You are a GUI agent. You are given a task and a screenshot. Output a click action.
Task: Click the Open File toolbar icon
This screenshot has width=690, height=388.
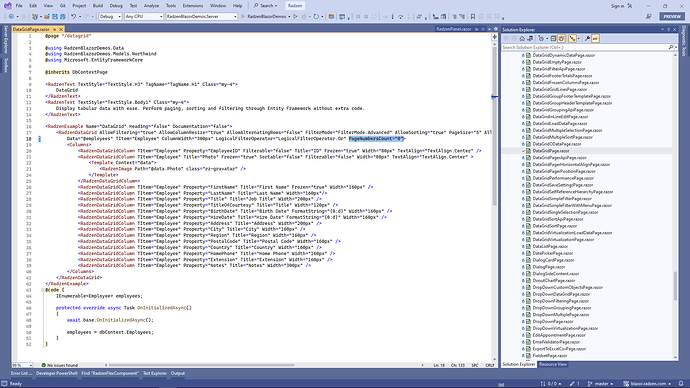point(46,16)
